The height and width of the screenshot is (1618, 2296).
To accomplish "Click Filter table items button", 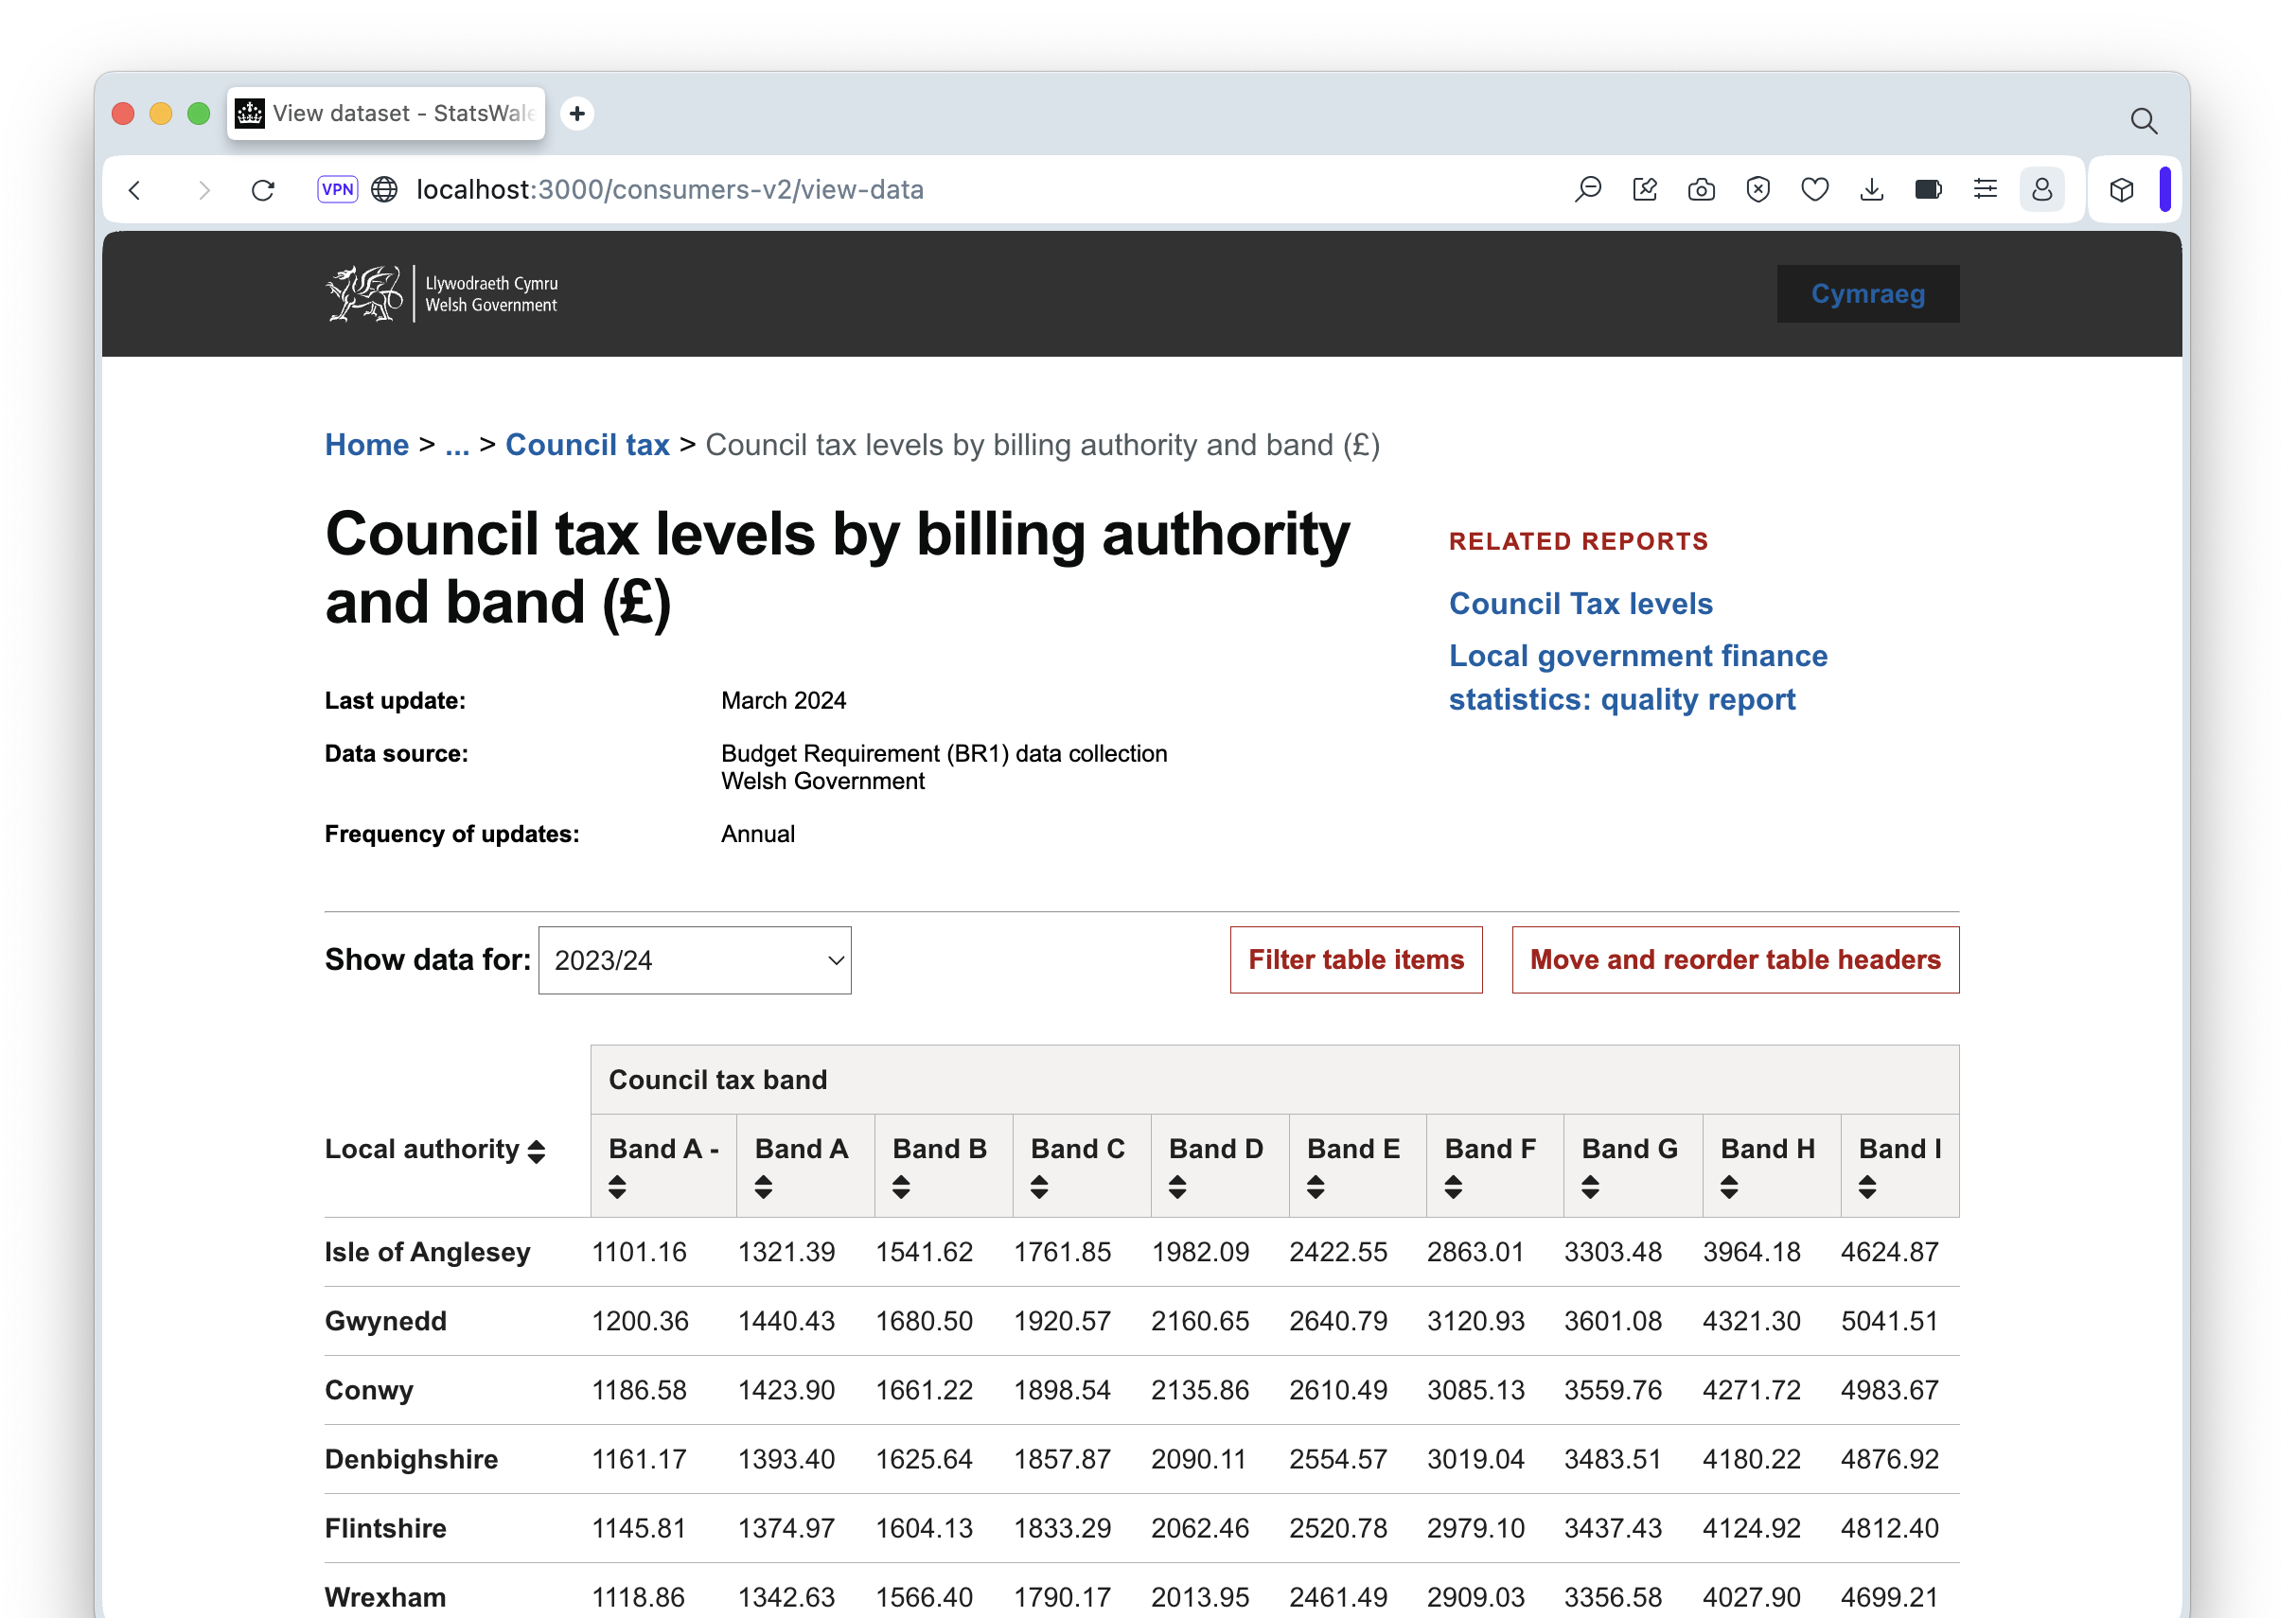I will point(1356,960).
